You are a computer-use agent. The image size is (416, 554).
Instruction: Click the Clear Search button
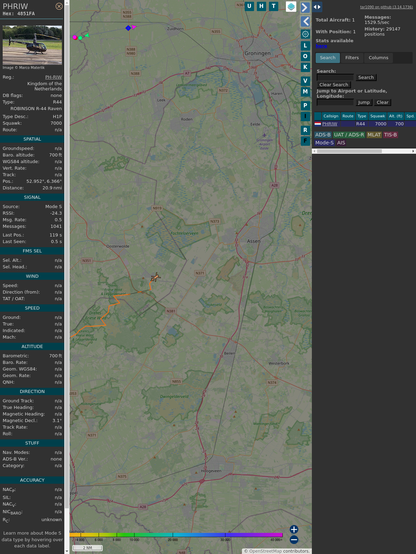pos(334,84)
